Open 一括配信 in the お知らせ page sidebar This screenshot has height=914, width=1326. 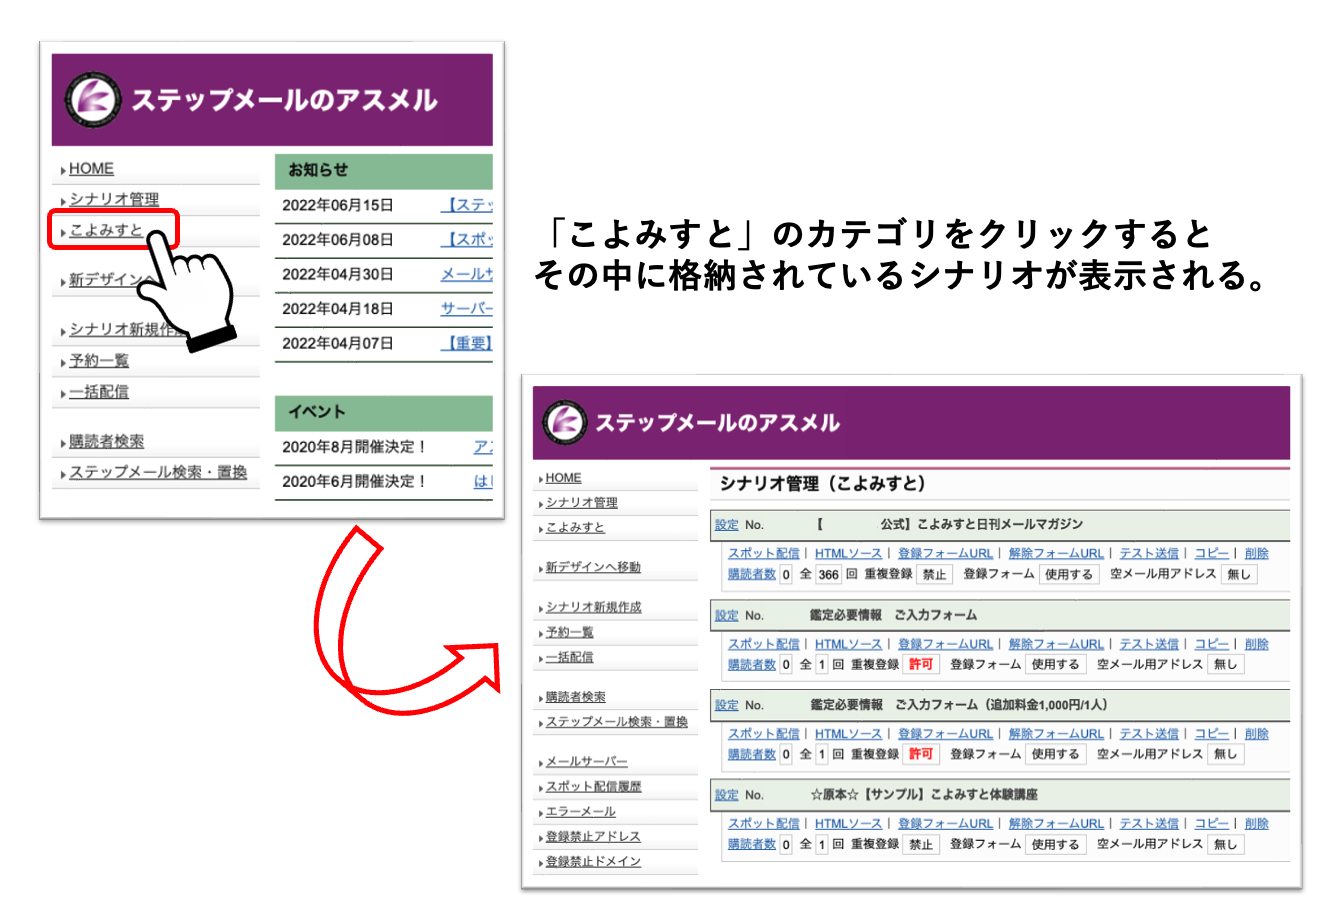point(99,392)
